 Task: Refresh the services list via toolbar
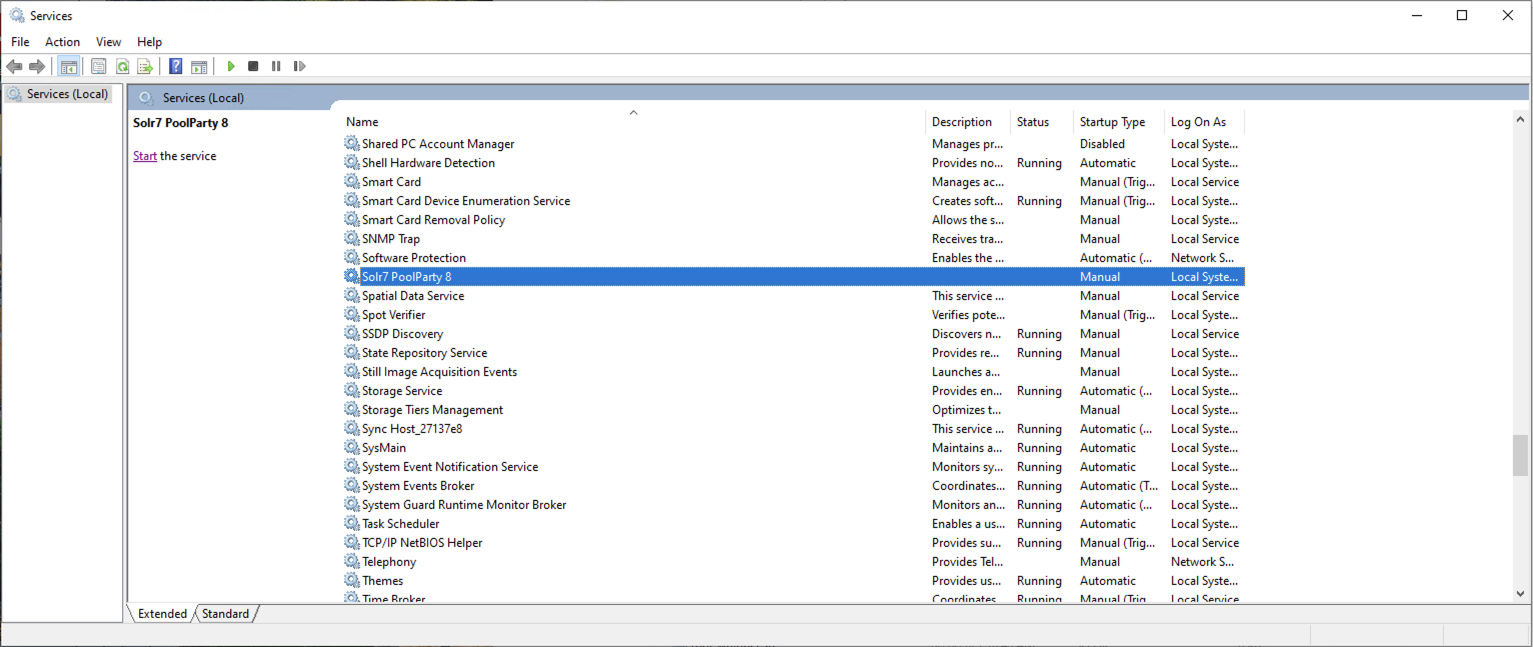tap(122, 66)
